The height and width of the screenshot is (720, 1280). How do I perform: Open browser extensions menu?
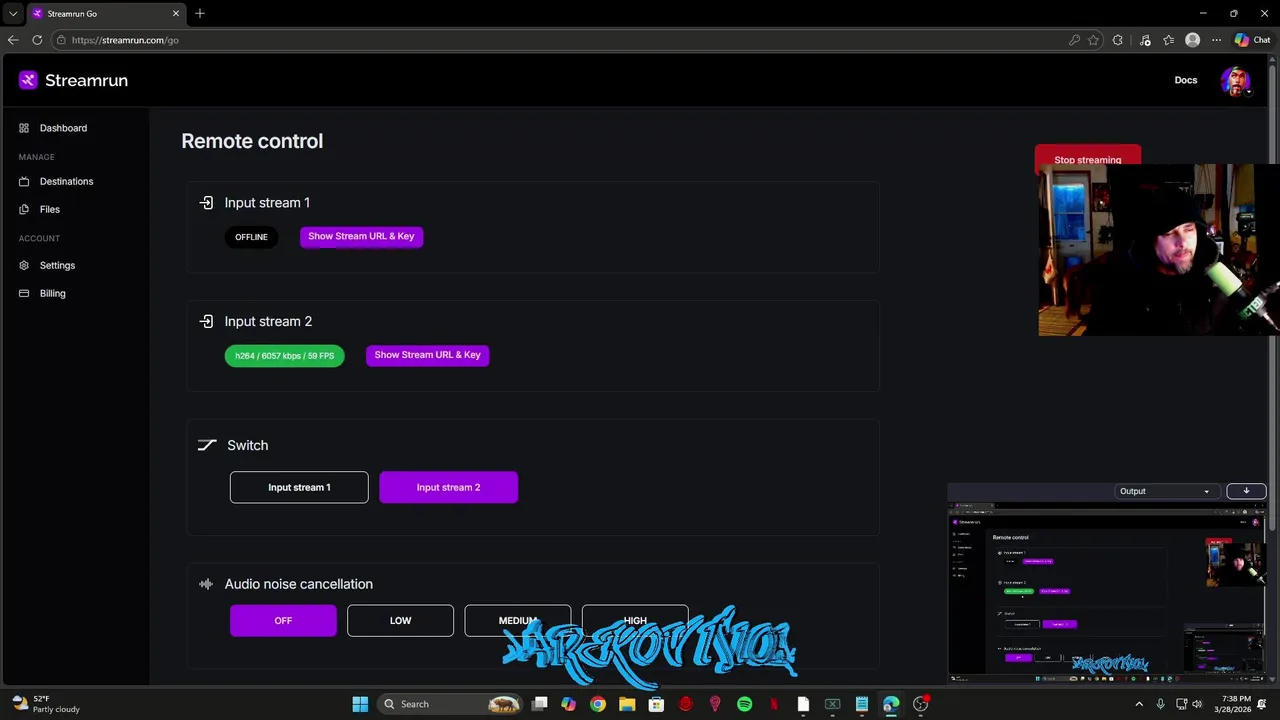pyautogui.click(x=1118, y=40)
